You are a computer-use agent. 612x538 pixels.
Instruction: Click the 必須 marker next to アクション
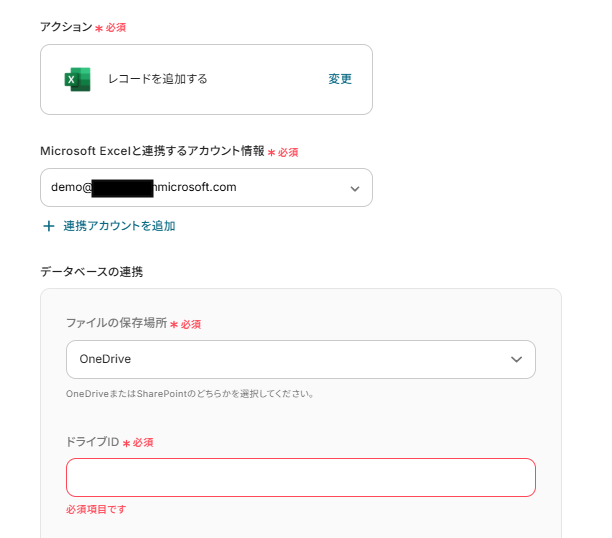click(x=115, y=27)
